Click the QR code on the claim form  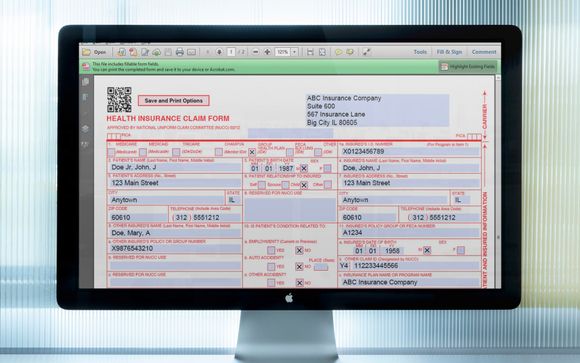(x=119, y=100)
